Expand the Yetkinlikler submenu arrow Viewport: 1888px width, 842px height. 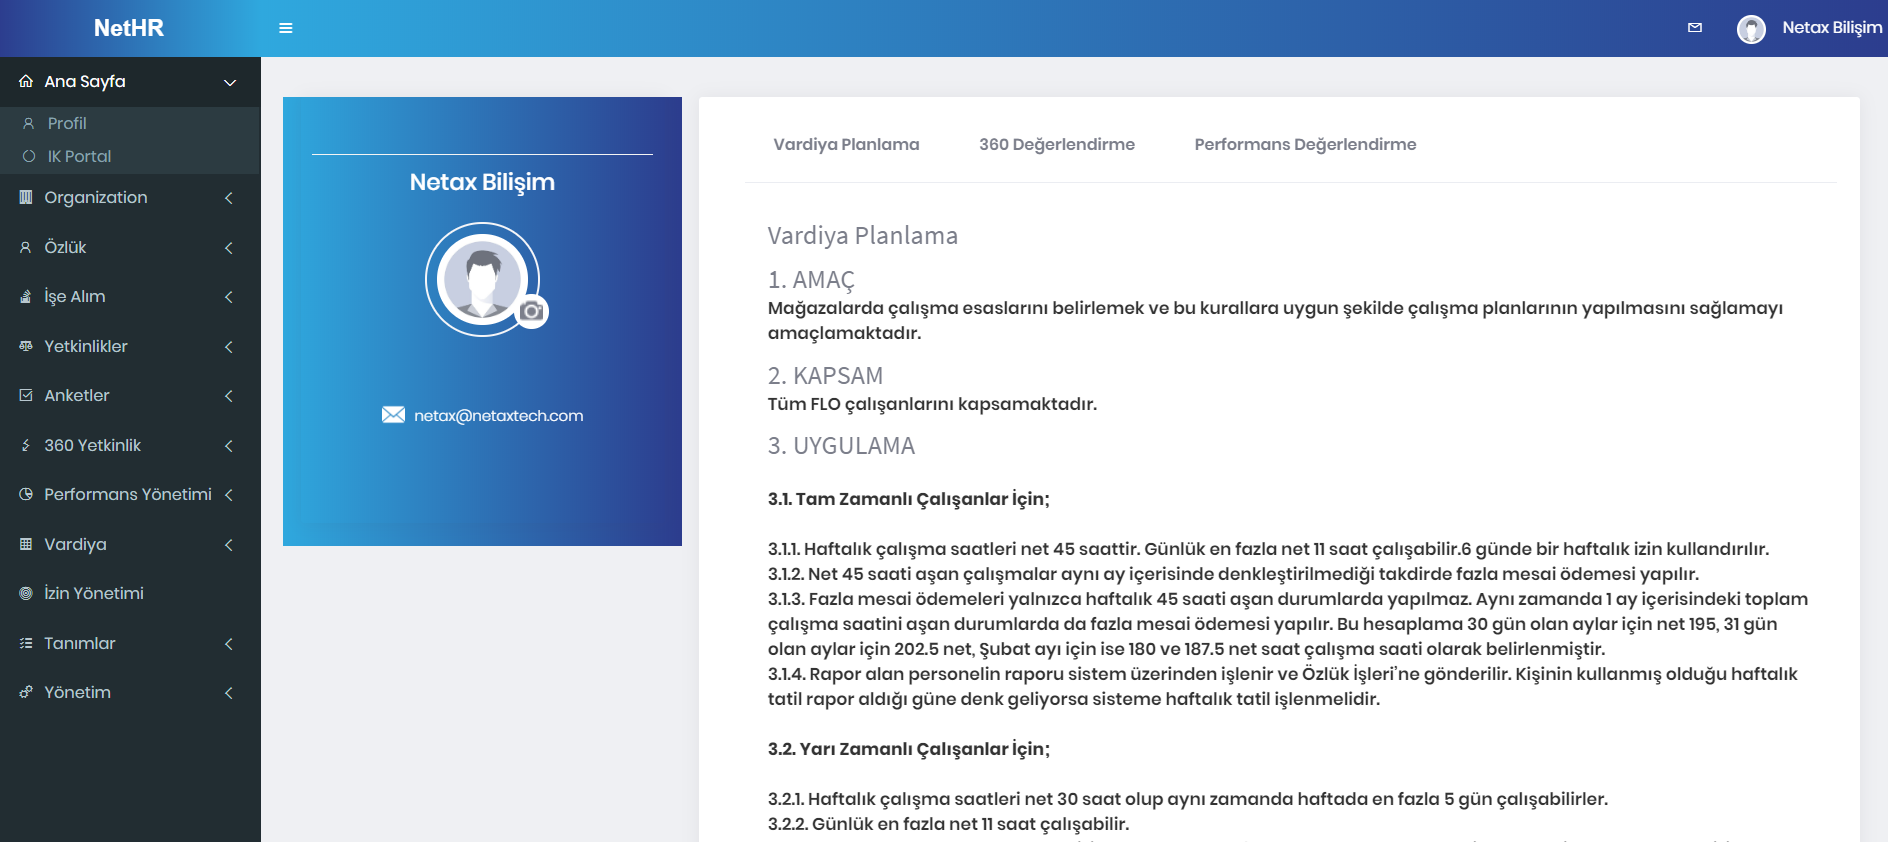coord(229,346)
